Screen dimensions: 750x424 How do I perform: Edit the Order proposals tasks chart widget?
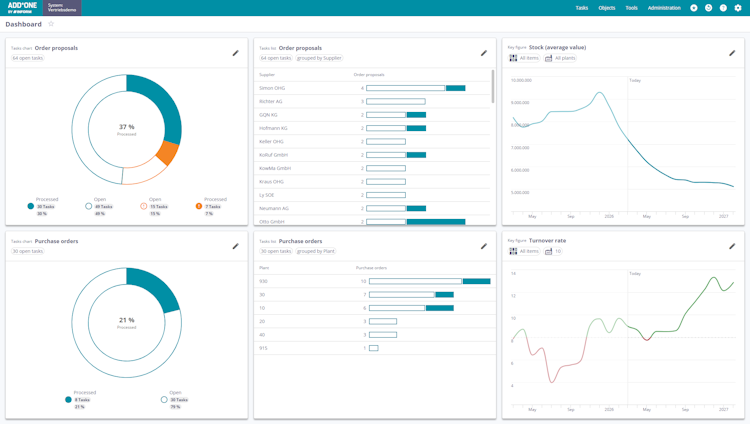pos(235,53)
